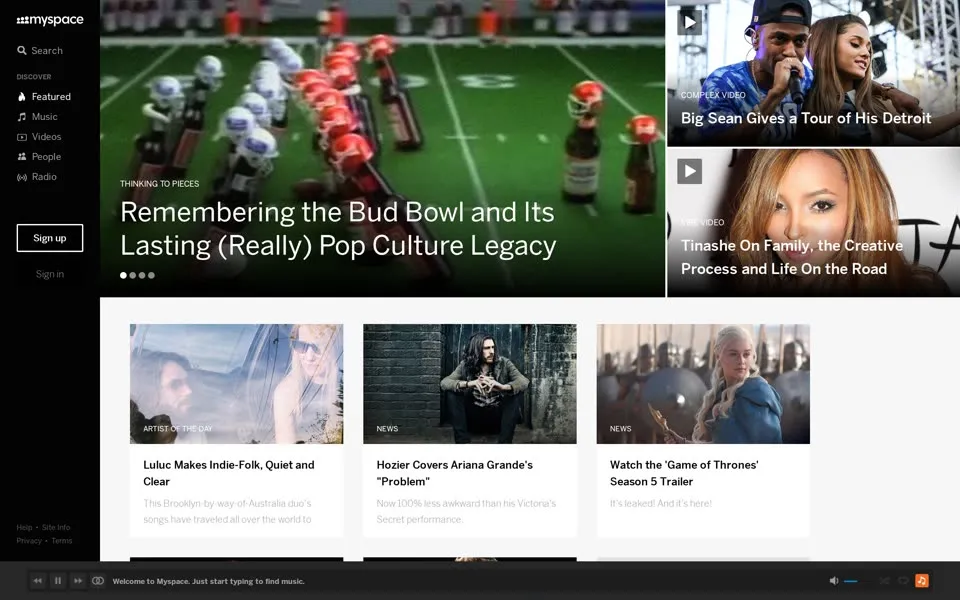Open the Terms link
The image size is (960, 600).
62,541
